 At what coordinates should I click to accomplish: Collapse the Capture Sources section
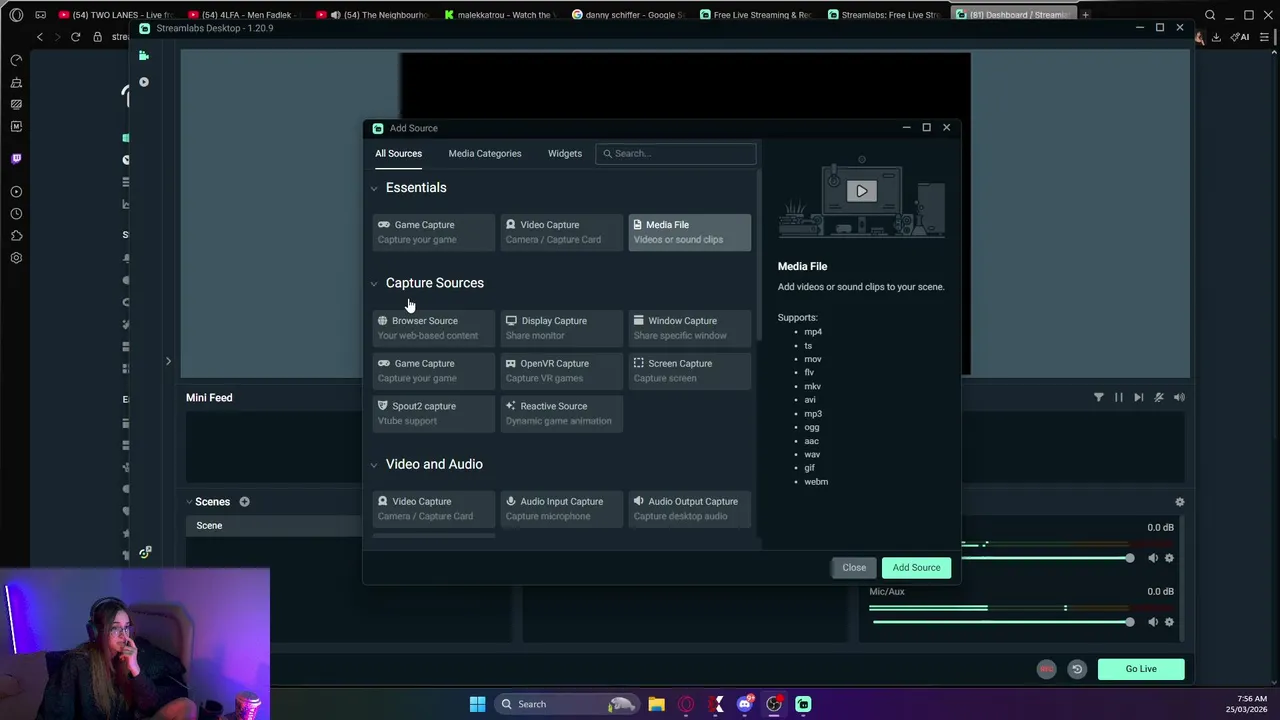(374, 283)
